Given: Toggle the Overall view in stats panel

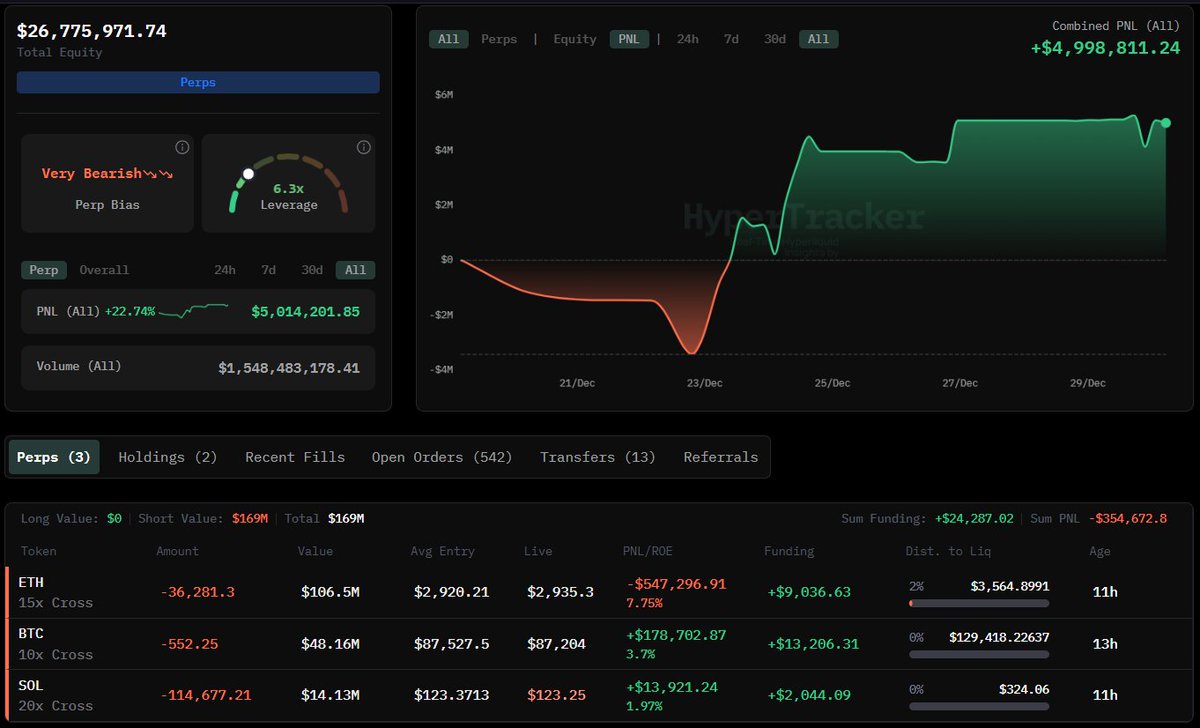Looking at the screenshot, I should tap(104, 270).
